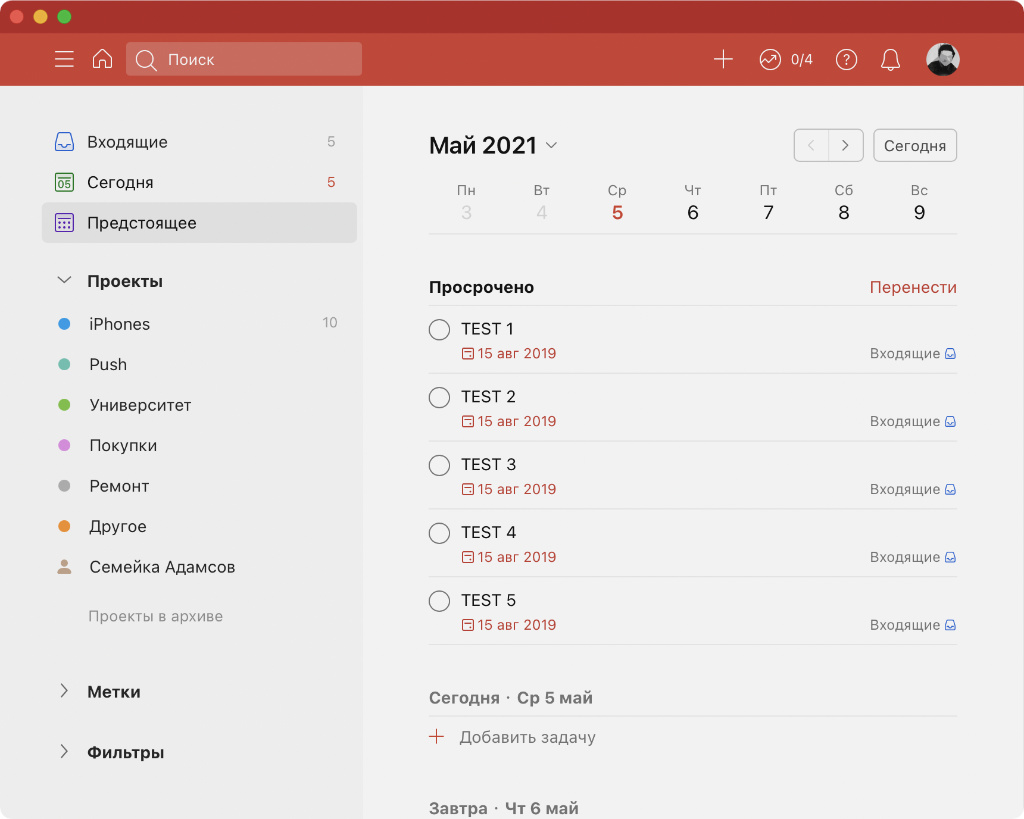
Task: Click the date icon under TEST 2
Action: click(x=468, y=421)
